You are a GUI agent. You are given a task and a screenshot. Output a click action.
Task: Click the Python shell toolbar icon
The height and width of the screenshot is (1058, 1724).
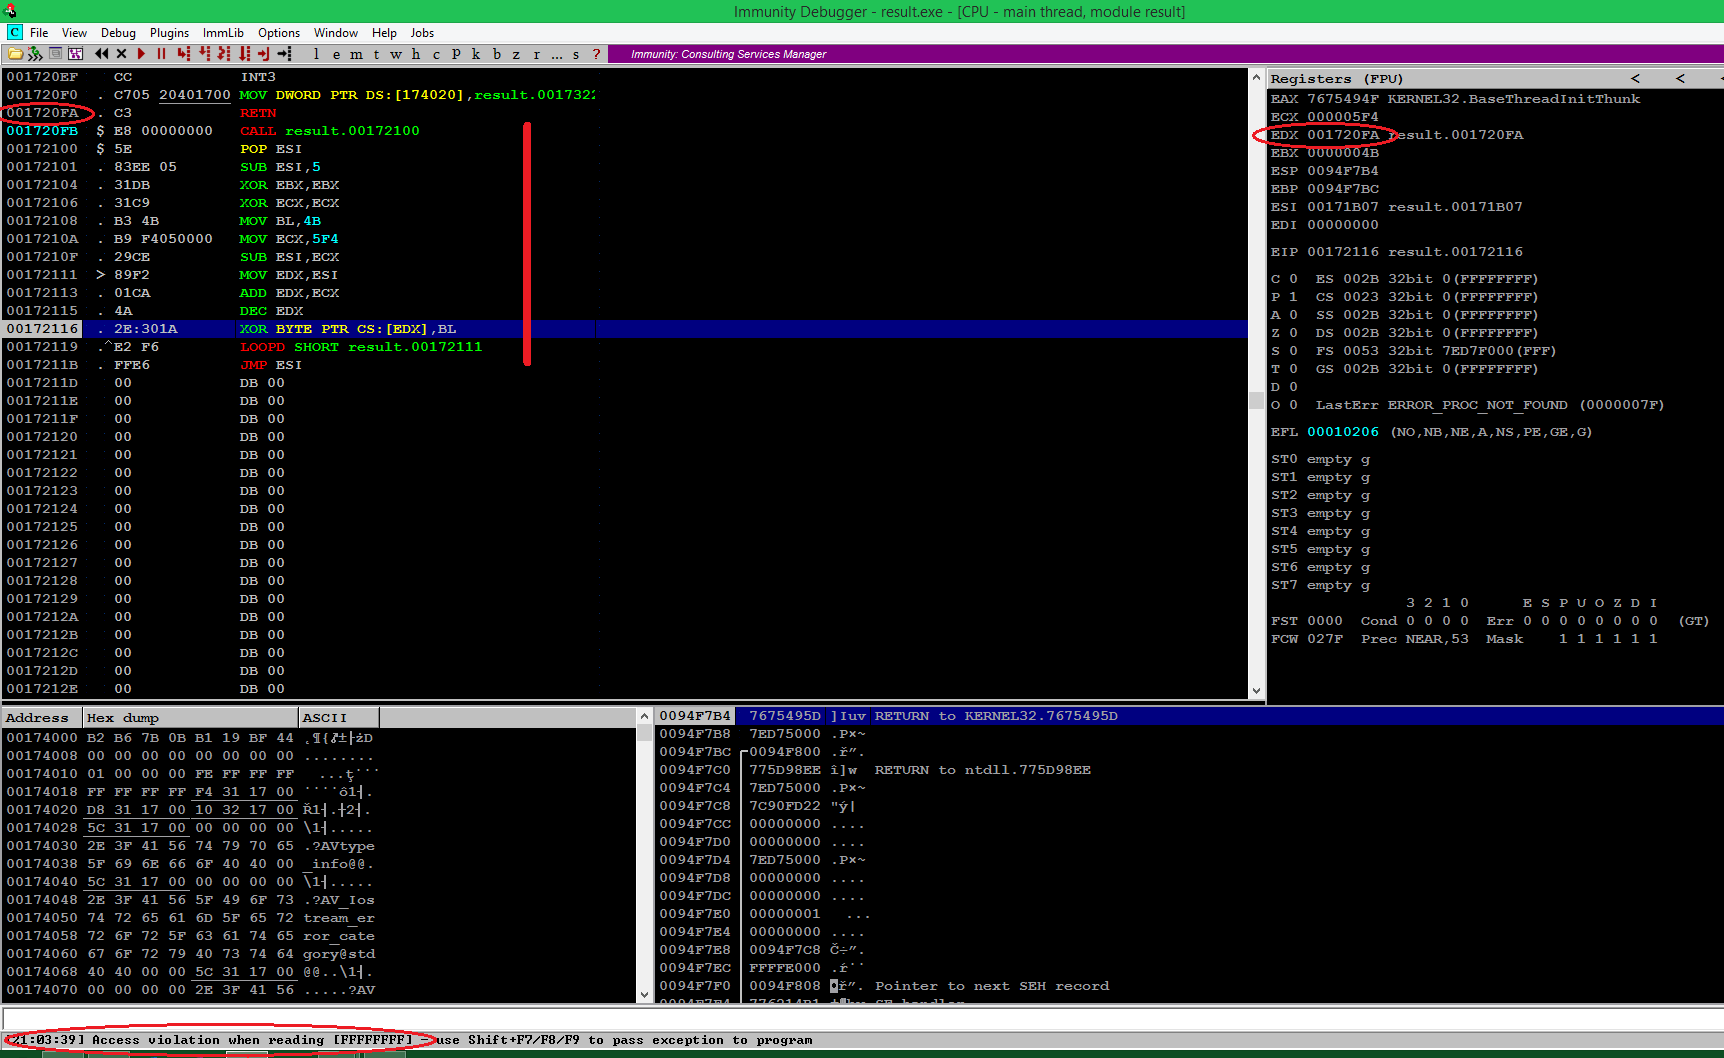pyautogui.click(x=35, y=54)
